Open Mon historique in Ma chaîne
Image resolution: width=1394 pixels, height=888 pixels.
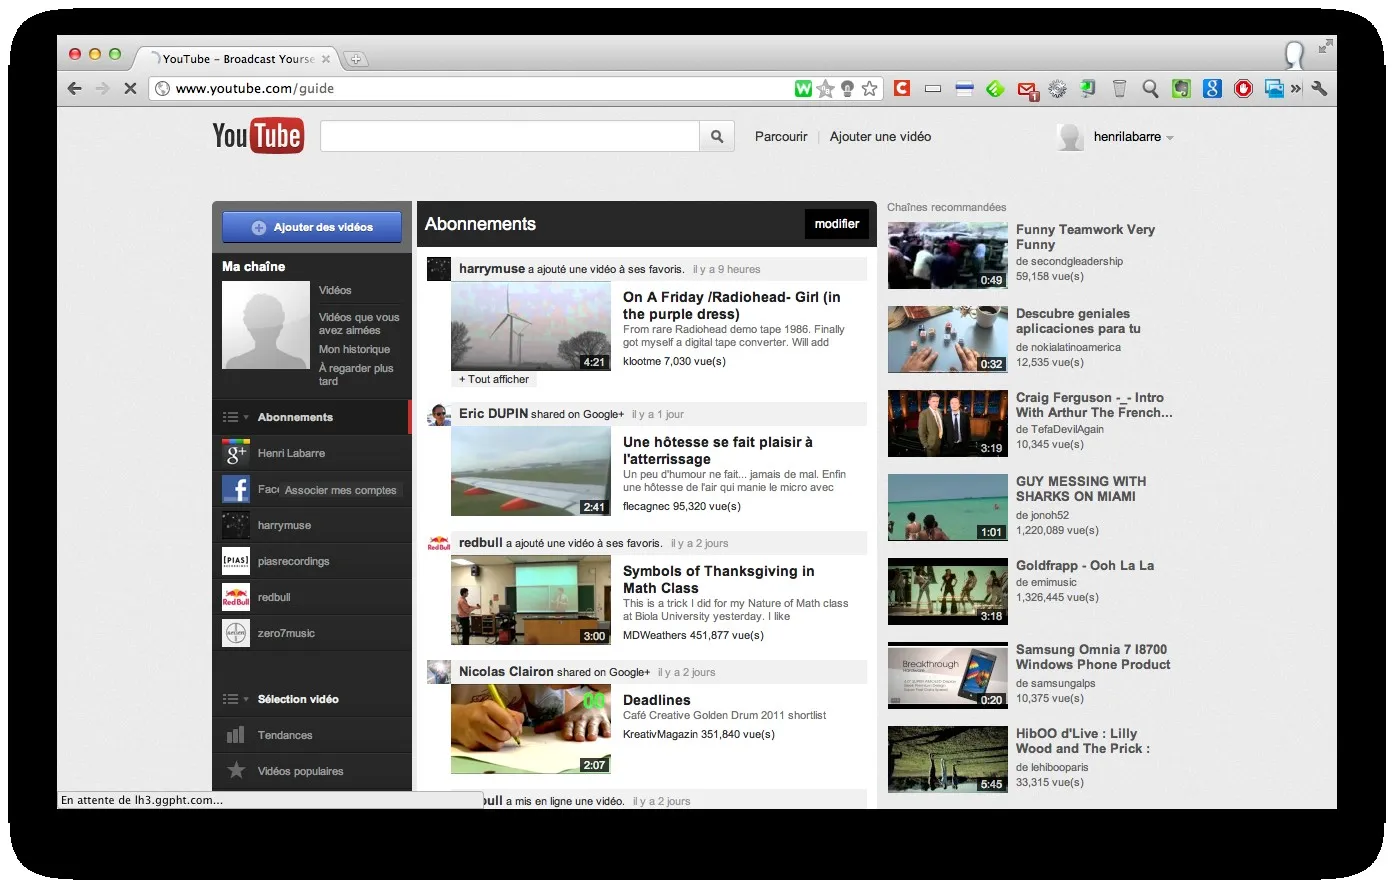354,349
